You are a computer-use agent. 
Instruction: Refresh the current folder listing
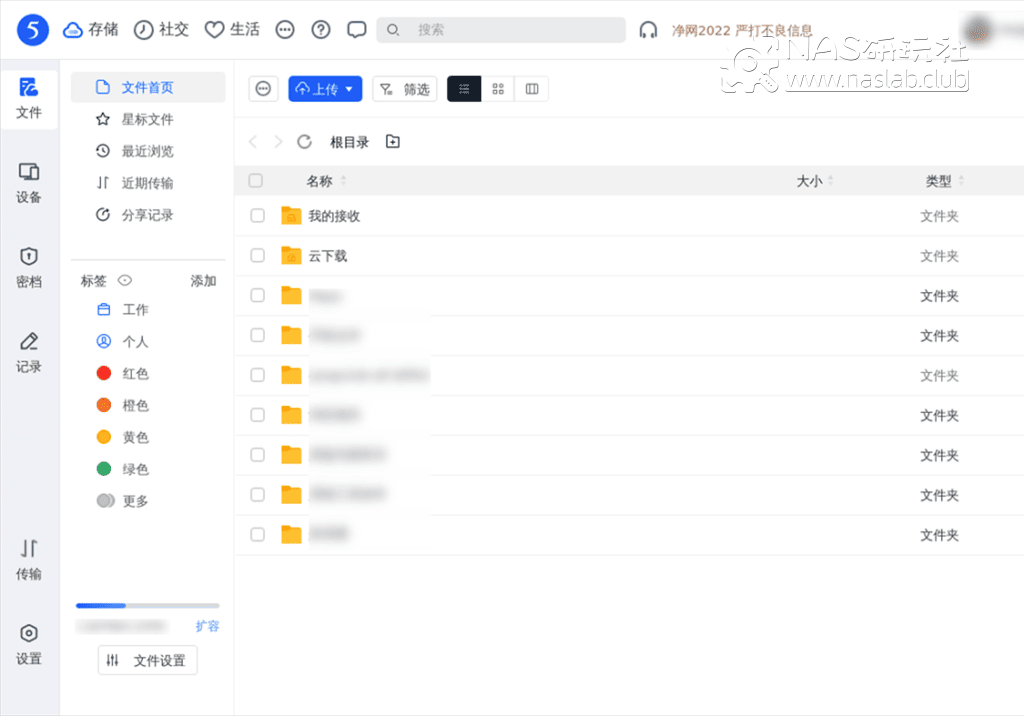(x=304, y=141)
